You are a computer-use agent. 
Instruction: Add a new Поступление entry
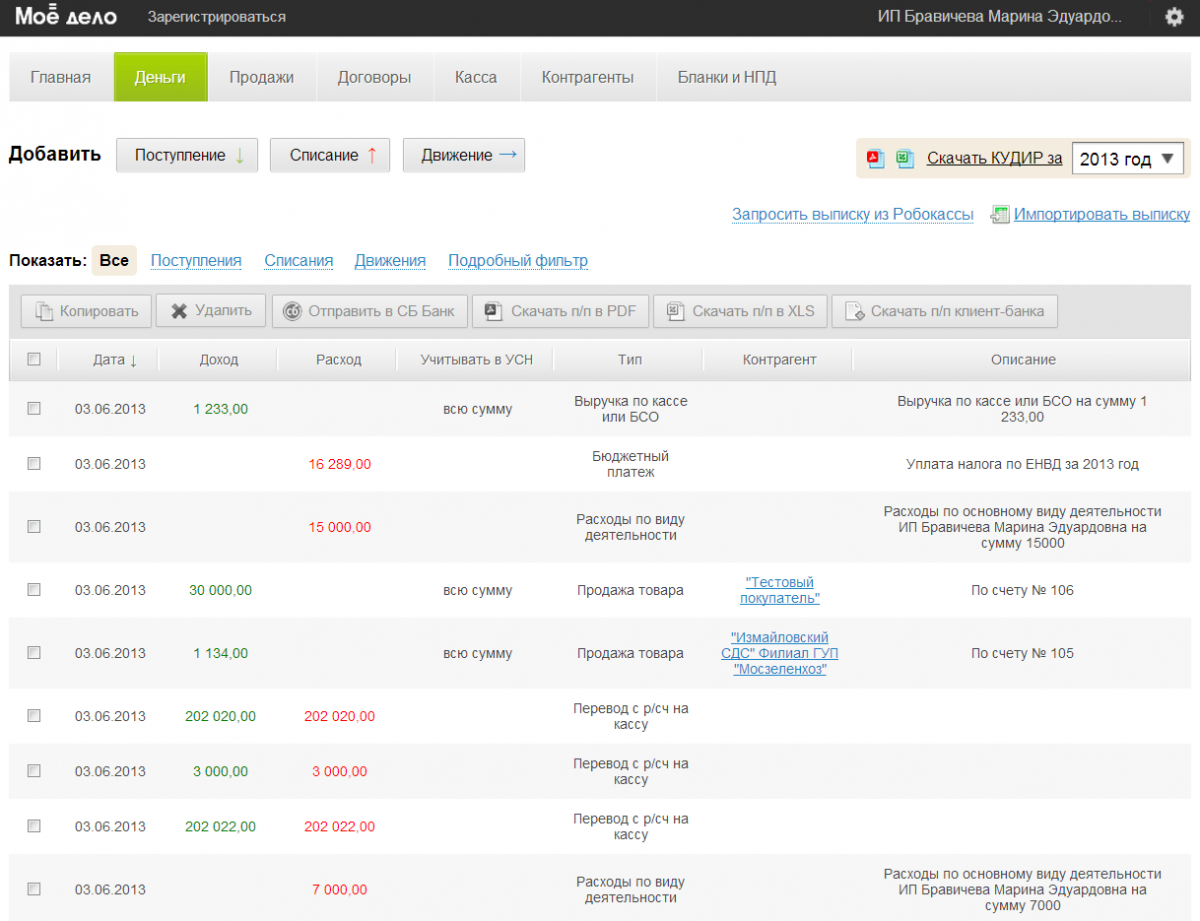[x=187, y=155]
